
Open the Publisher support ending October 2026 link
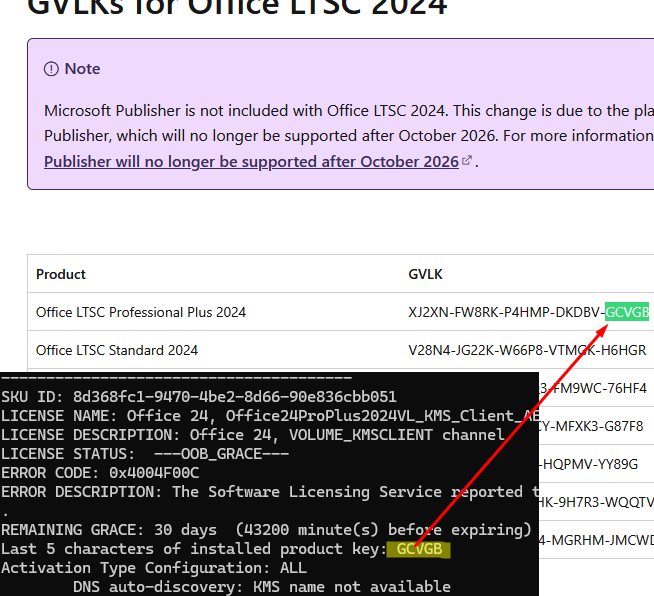pos(251,161)
